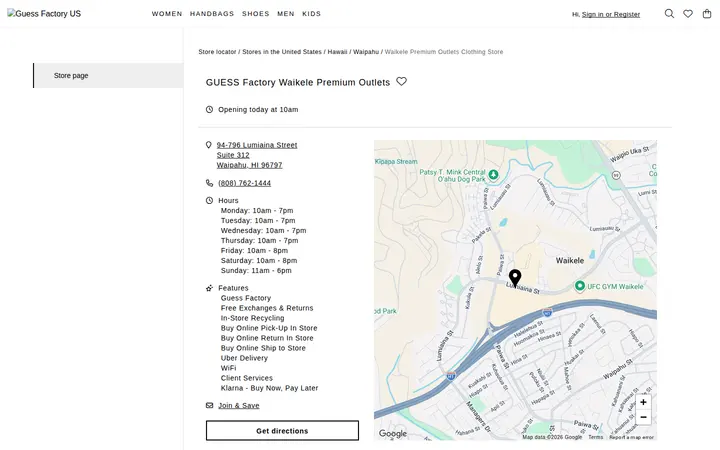Click the Uber Delivery feature
Screen dimensions: 720x450
pos(244,358)
